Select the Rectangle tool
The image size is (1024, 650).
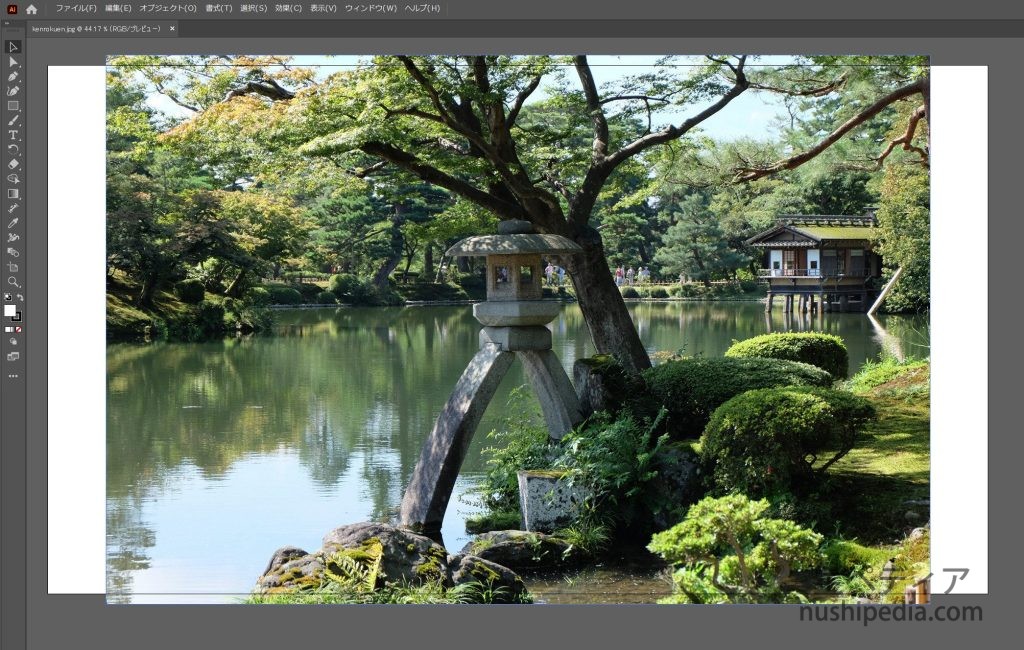point(13,106)
